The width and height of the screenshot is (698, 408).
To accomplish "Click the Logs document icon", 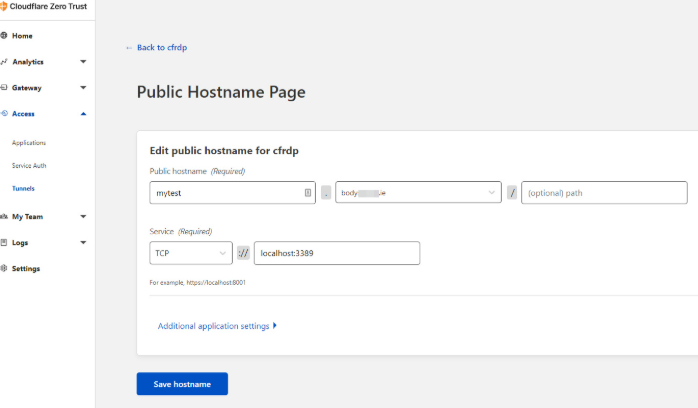I will pos(4,242).
